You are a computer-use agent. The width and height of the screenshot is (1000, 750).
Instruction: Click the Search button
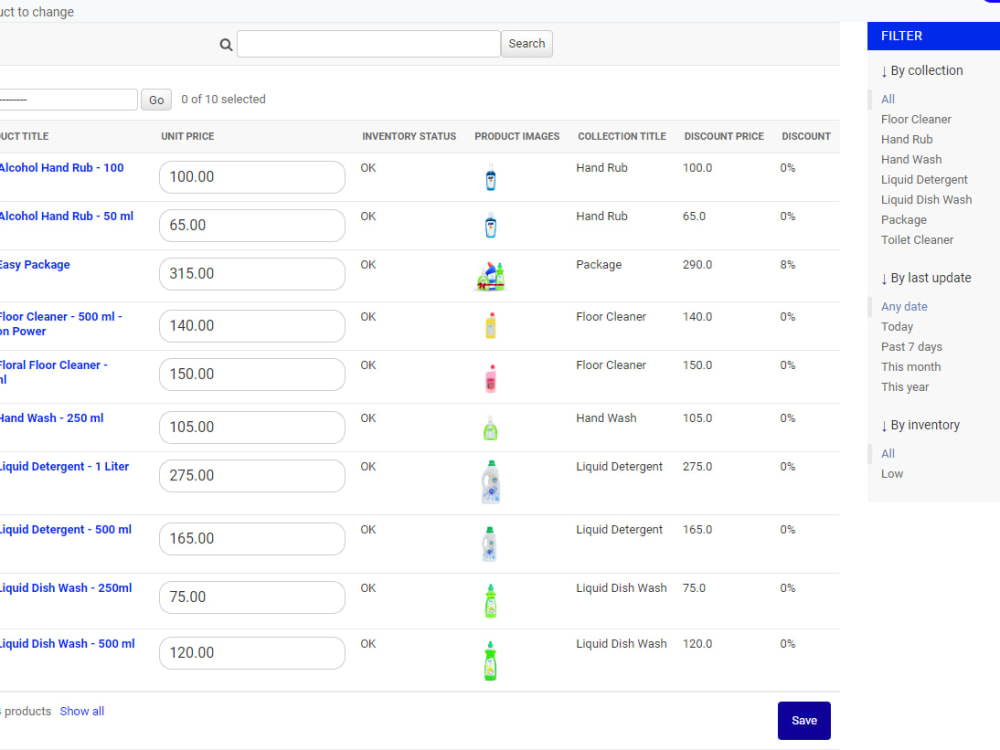(x=527, y=44)
